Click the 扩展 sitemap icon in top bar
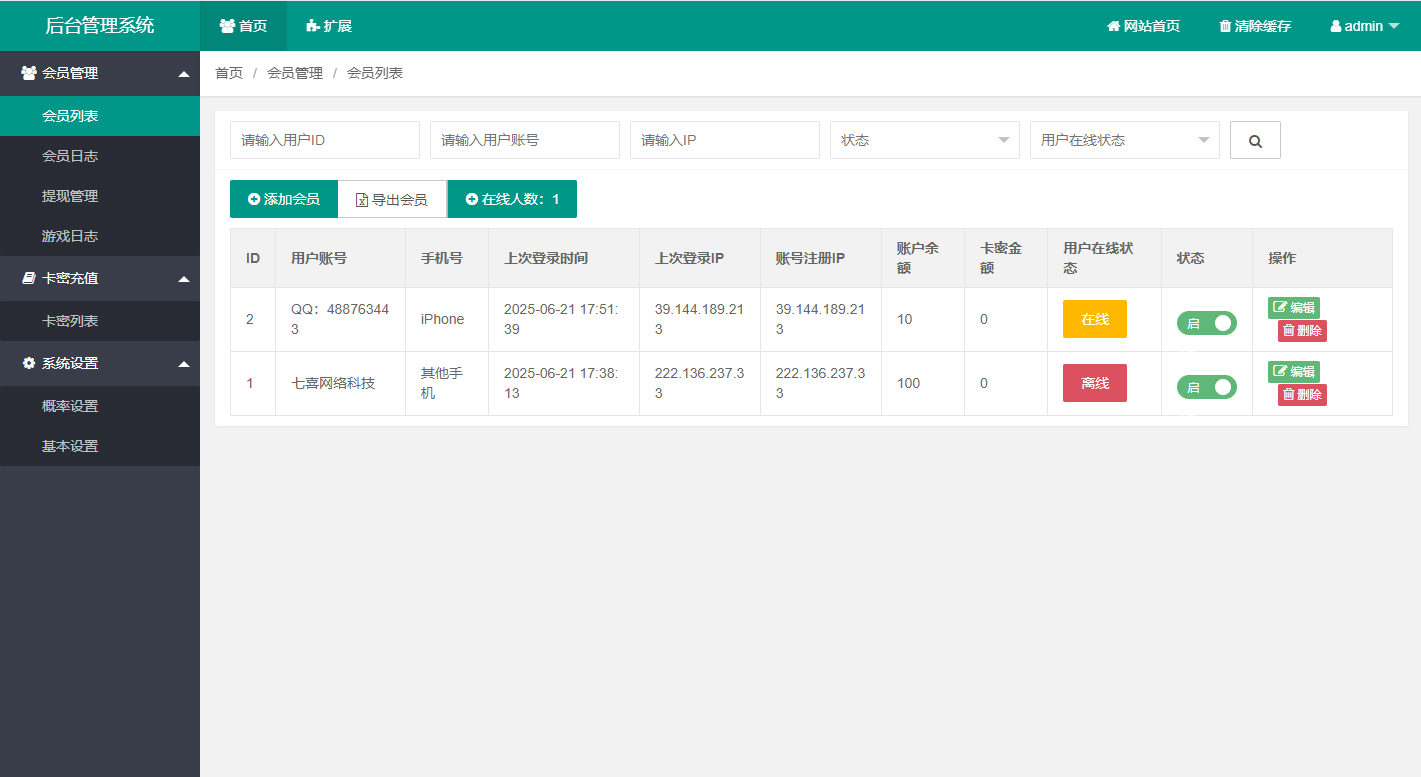The image size is (1421, 777). tap(312, 26)
